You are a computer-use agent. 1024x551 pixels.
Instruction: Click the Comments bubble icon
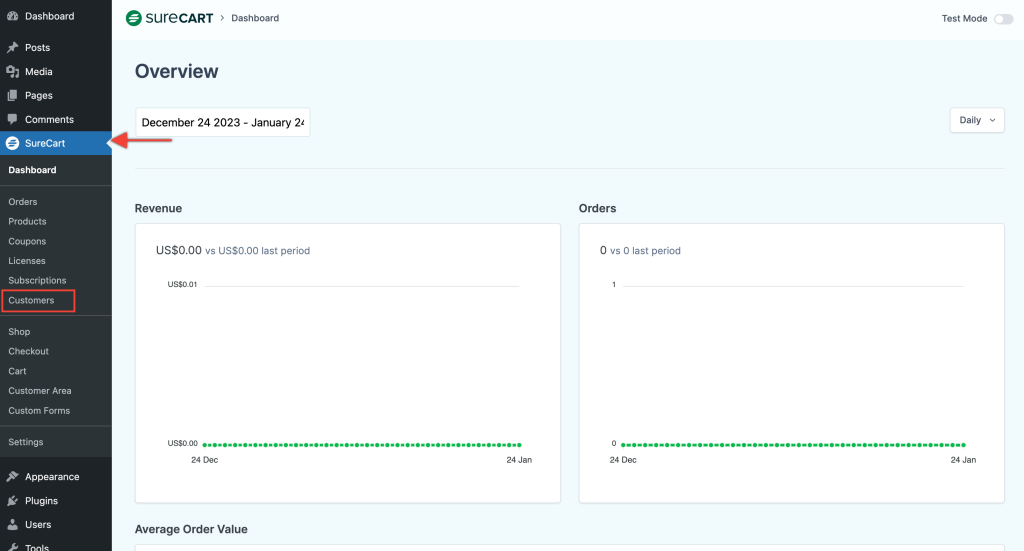(x=12, y=120)
